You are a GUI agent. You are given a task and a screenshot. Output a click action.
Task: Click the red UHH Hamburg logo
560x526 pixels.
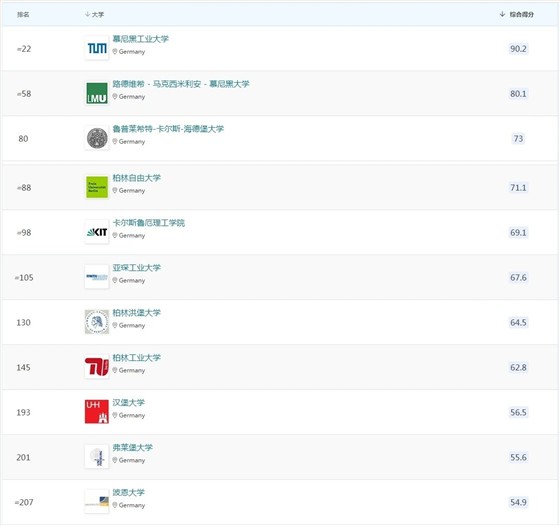click(x=97, y=412)
